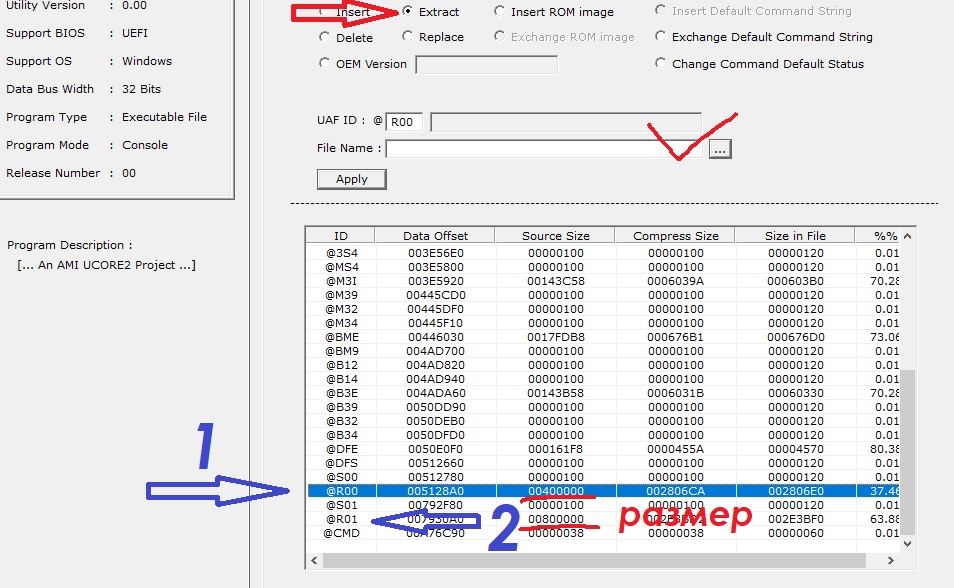Sort by the Size in File column header

pyautogui.click(x=795, y=236)
